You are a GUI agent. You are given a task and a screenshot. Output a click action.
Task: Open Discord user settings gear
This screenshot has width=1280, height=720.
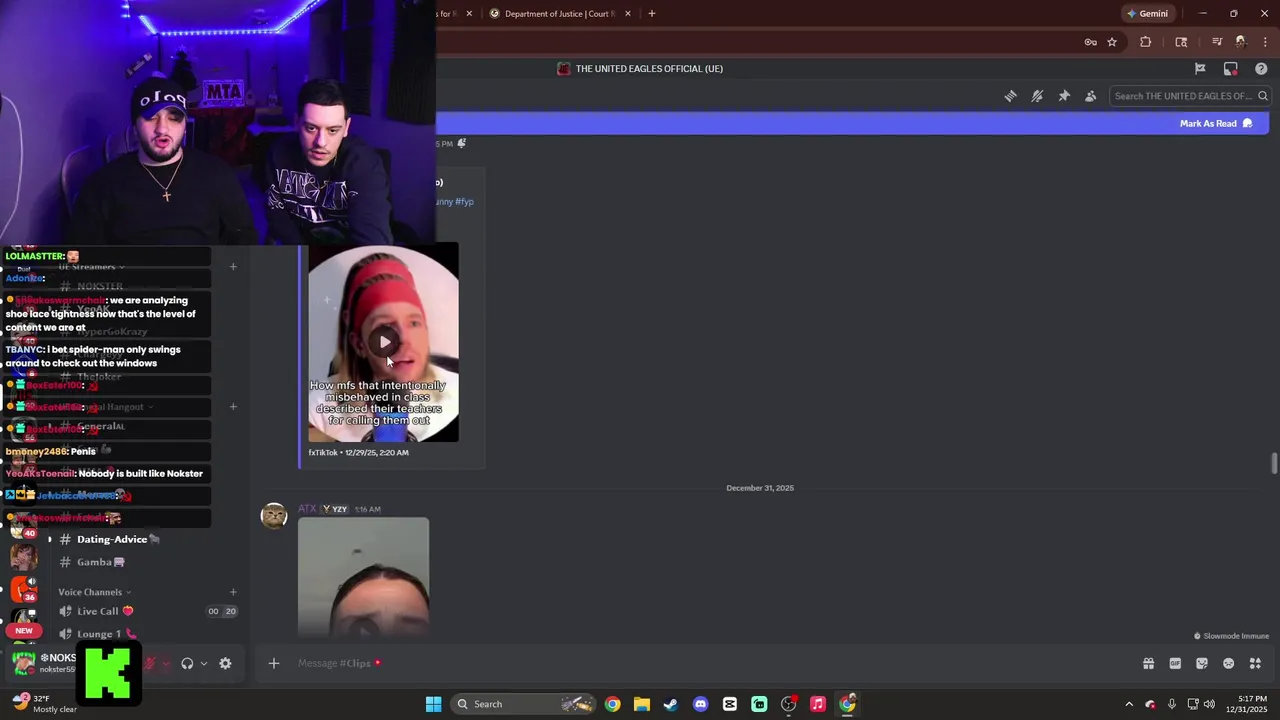pyautogui.click(x=225, y=663)
